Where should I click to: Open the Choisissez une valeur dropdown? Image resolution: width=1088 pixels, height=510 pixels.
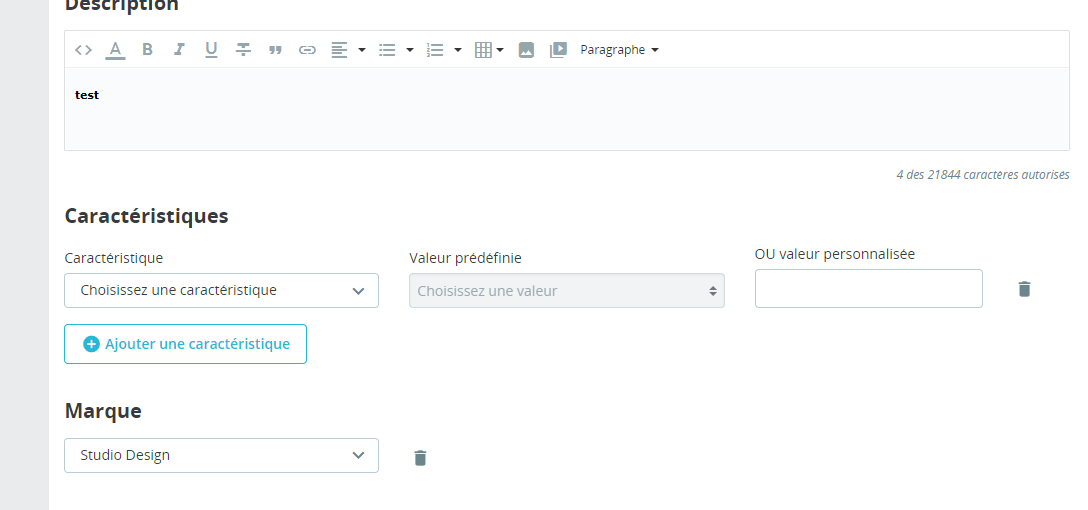pyautogui.click(x=567, y=291)
